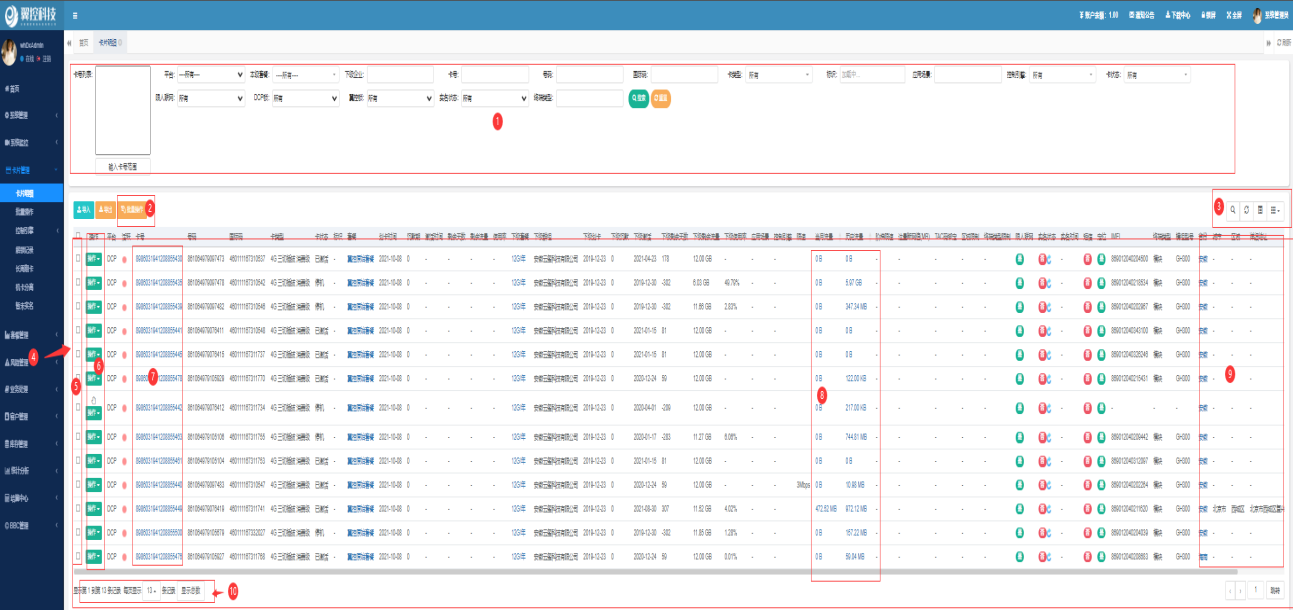Click the 锁屏 lock screen icon
Viewport: 1293px width, 610px height.
point(1208,16)
